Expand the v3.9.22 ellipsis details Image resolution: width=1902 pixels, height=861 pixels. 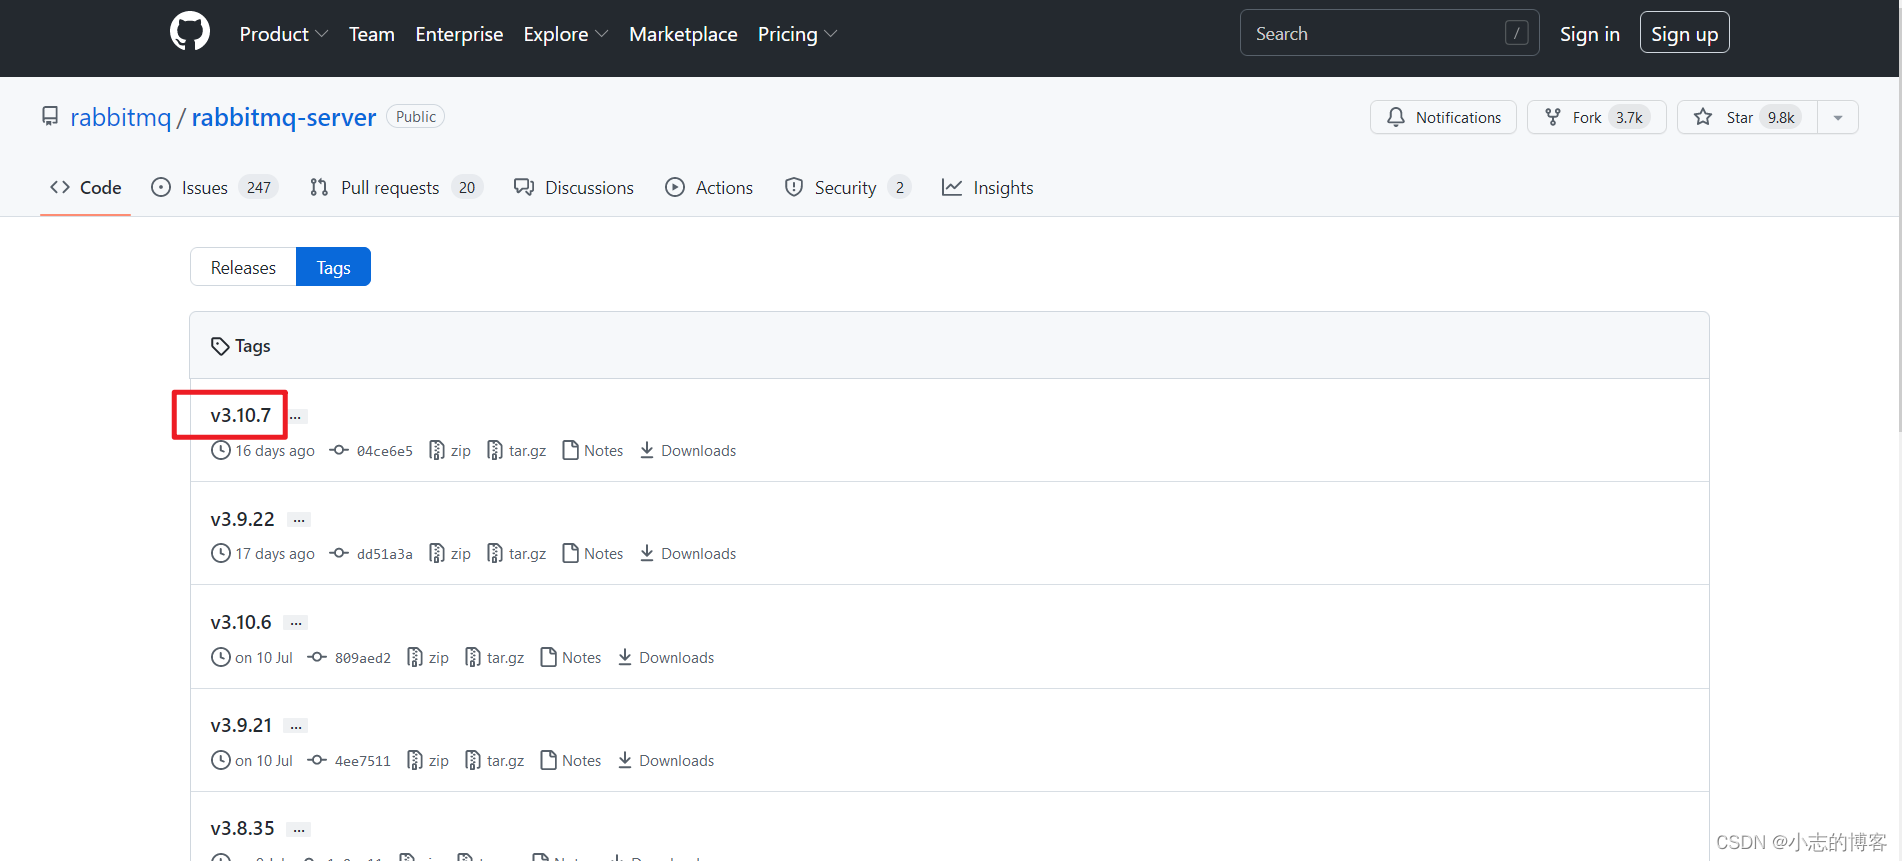point(299,520)
